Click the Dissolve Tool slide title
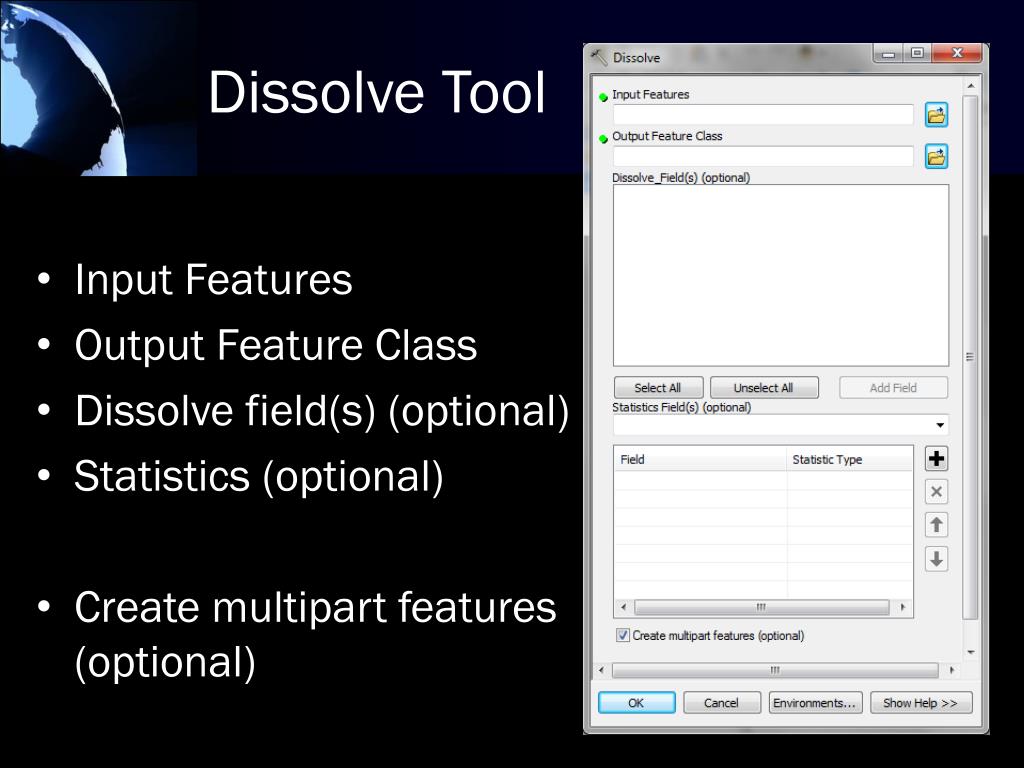Image resolution: width=1024 pixels, height=768 pixels. (376, 92)
